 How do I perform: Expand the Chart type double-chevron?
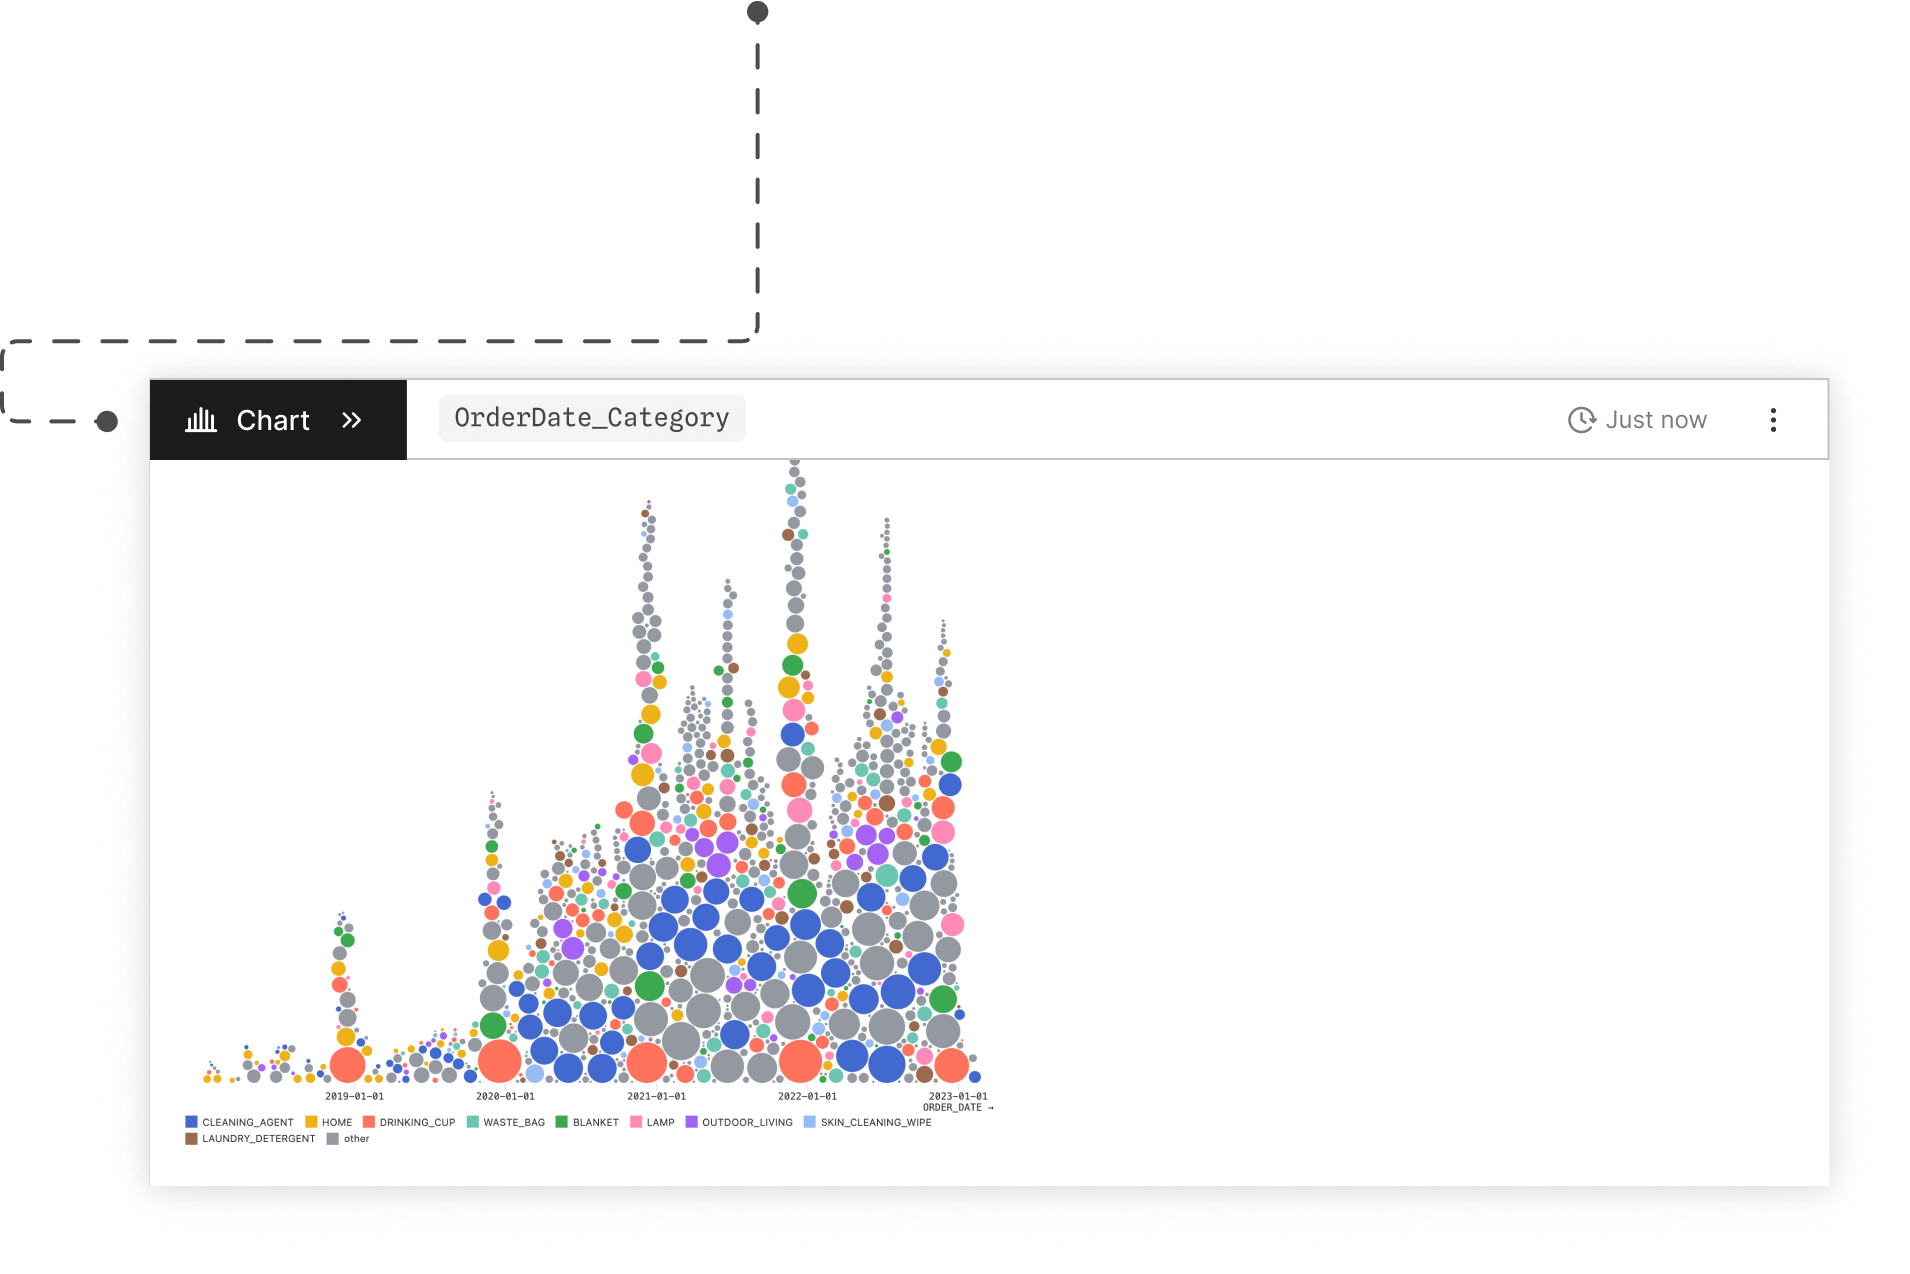click(351, 420)
